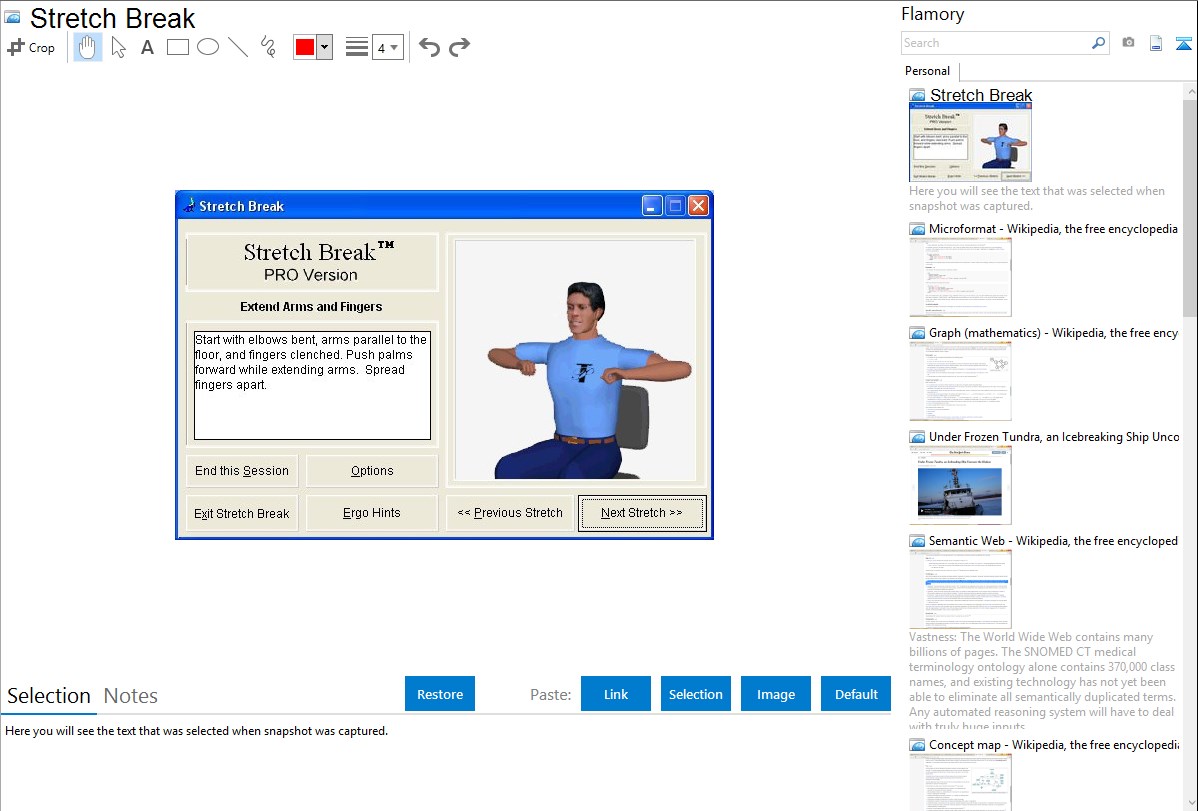
Task: Click the "Semantic Web - Wikipedia" snapshot title
Action: tap(1053, 540)
